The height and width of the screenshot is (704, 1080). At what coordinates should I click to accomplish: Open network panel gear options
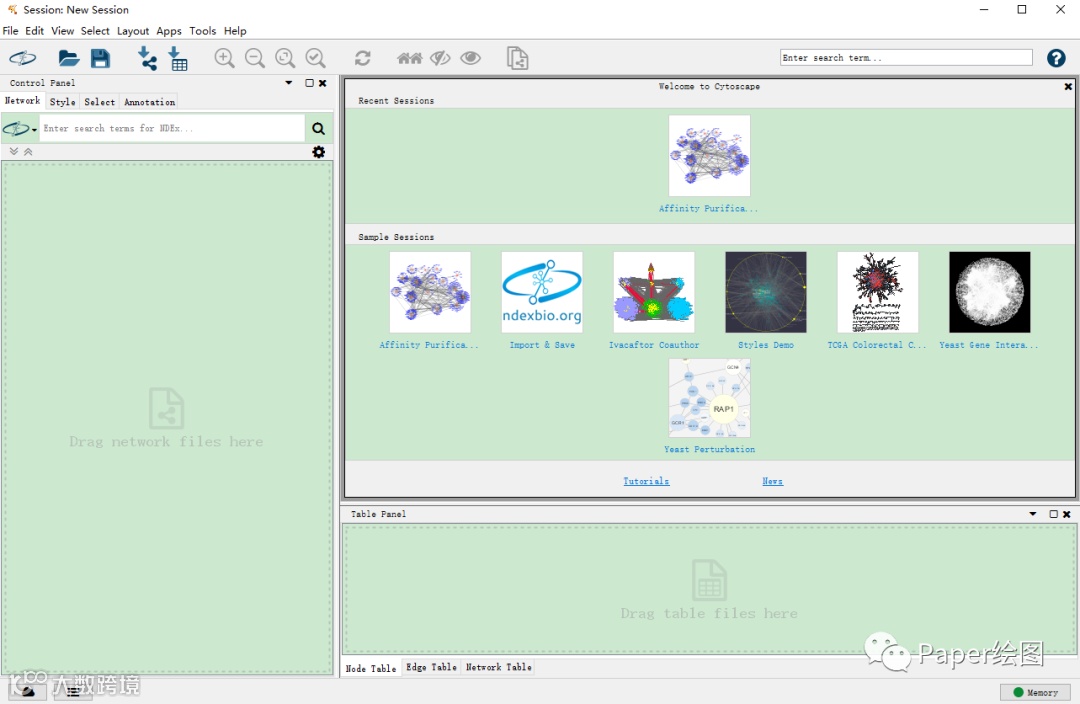click(318, 152)
